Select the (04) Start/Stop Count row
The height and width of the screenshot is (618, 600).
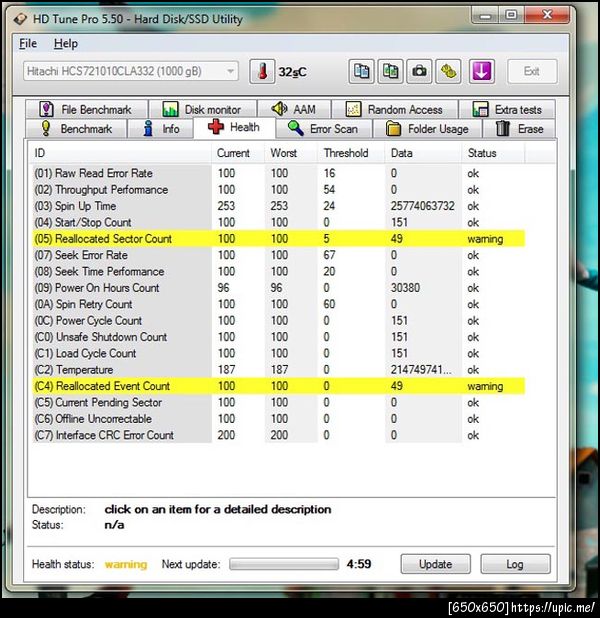(279, 222)
